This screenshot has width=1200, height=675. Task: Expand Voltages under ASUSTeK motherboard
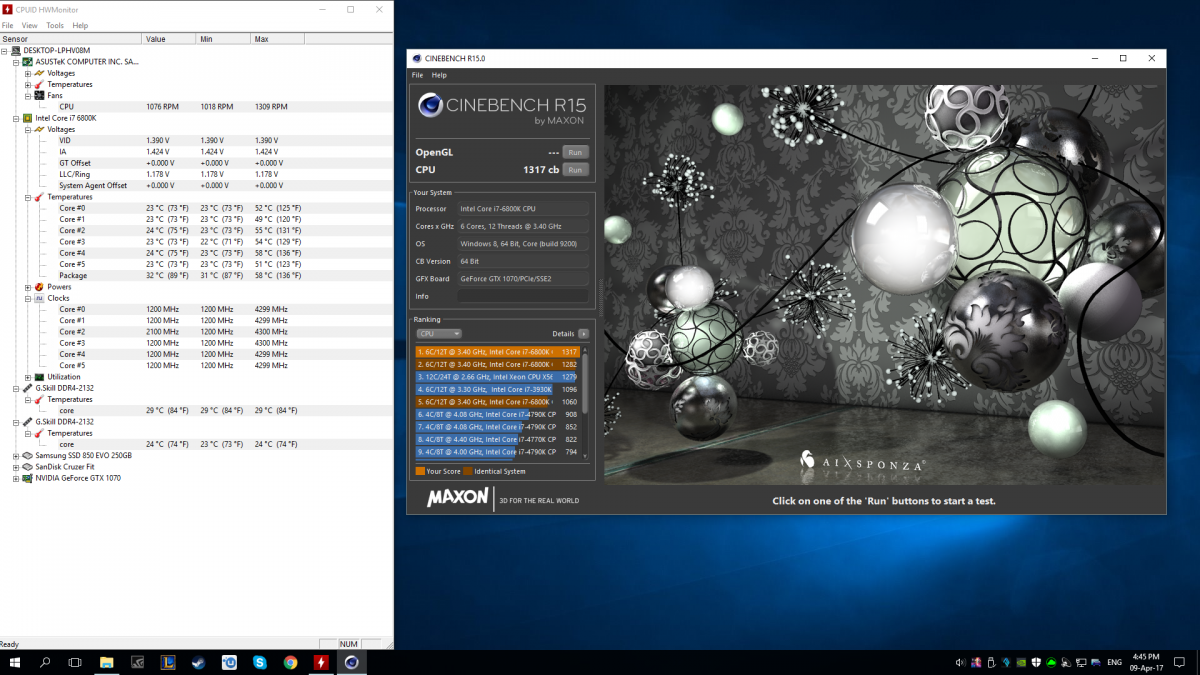pyautogui.click(x=27, y=73)
